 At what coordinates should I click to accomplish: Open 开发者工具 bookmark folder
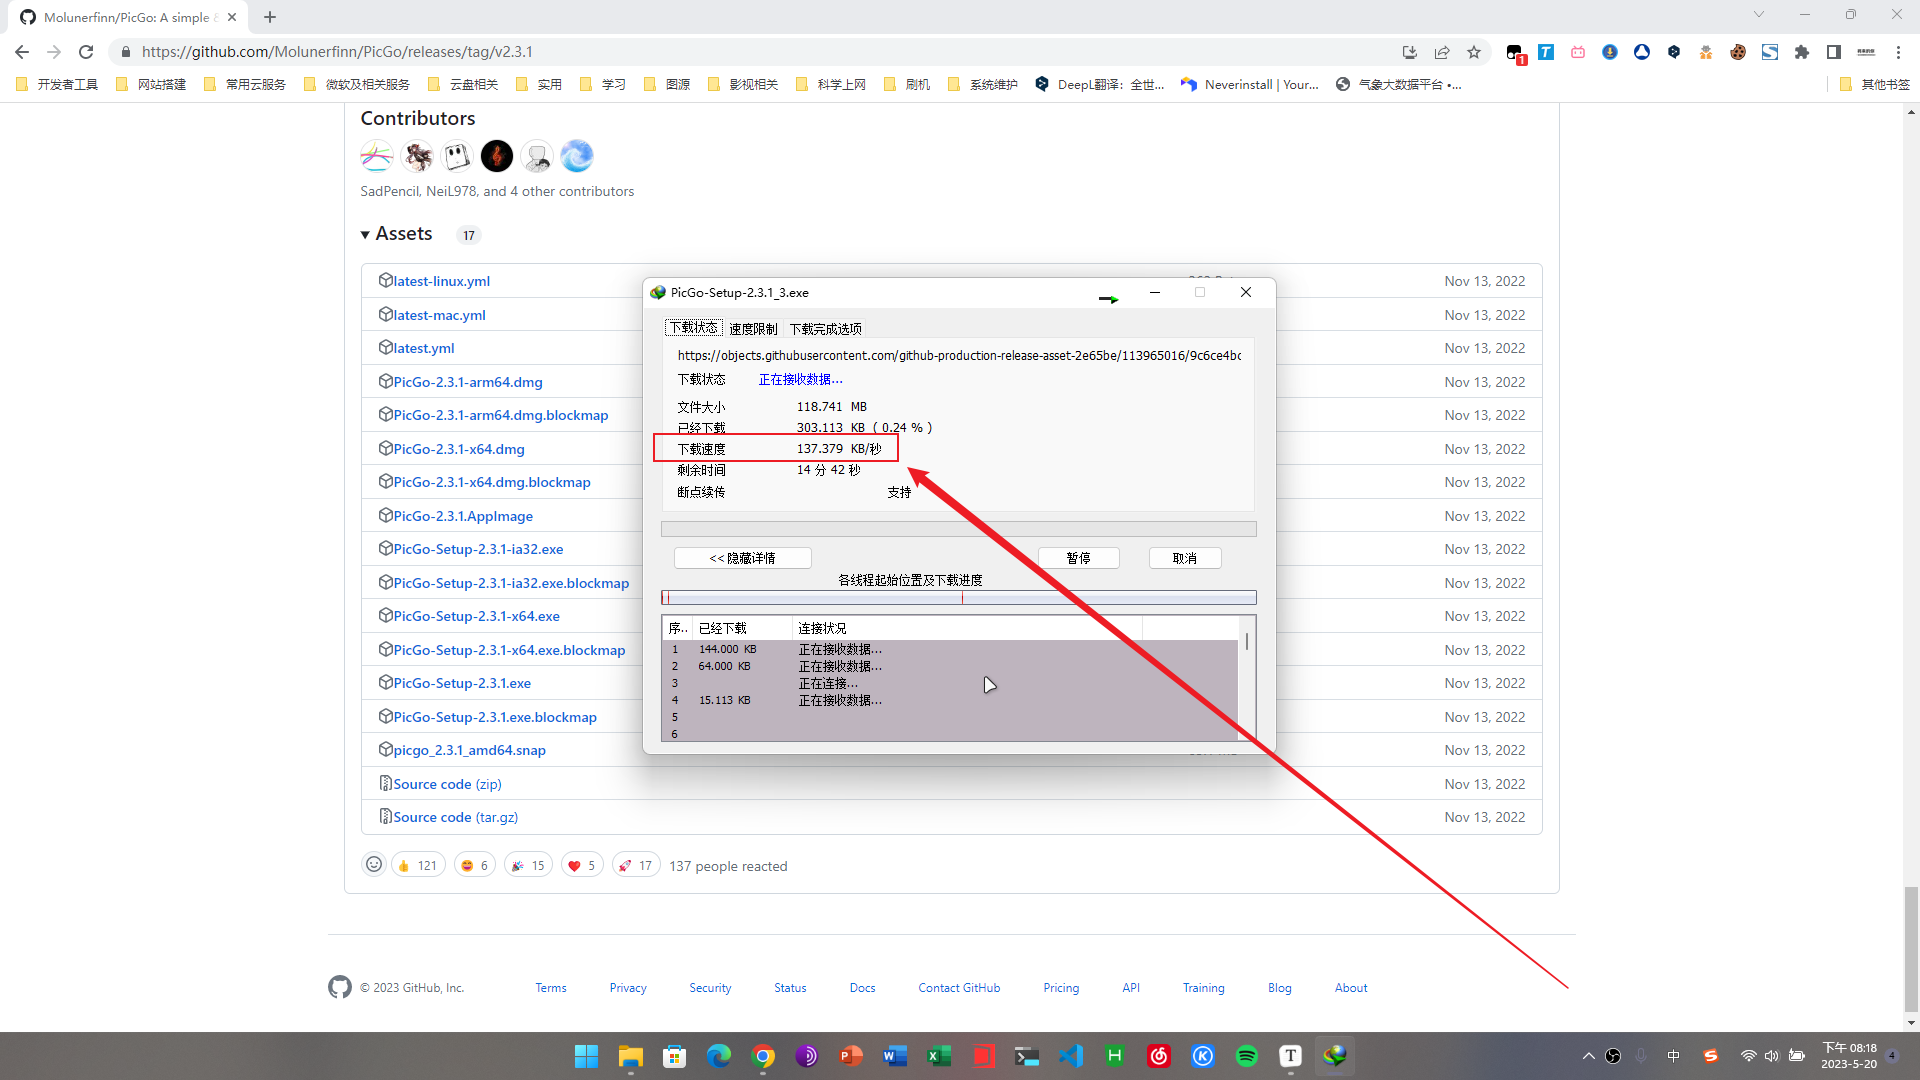coord(58,85)
